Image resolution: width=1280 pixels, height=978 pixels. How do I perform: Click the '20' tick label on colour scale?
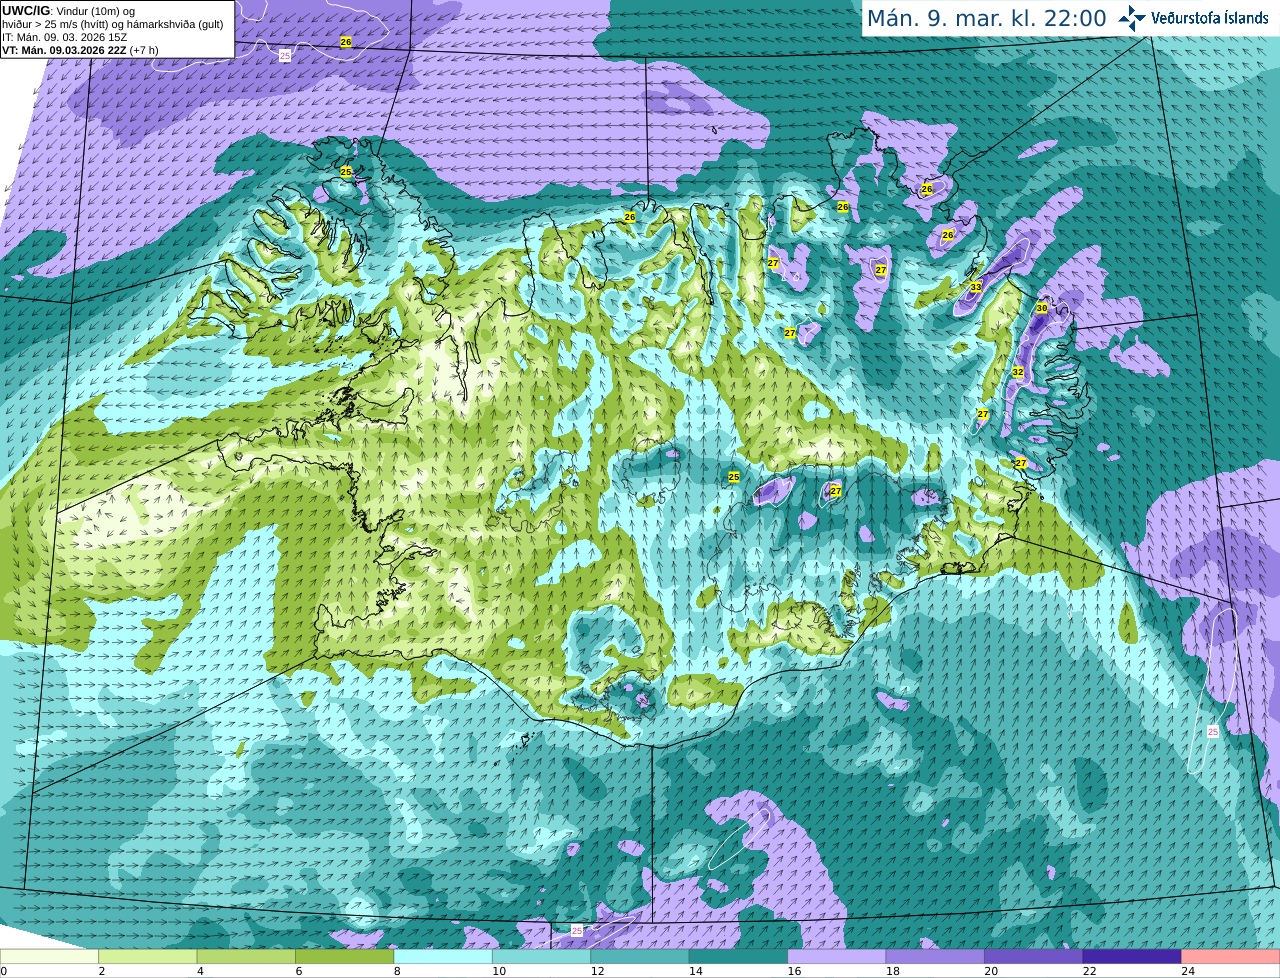pyautogui.click(x=991, y=971)
